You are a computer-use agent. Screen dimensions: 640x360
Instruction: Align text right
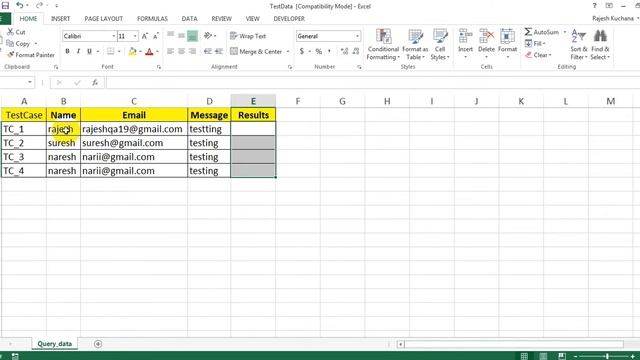coord(192,51)
